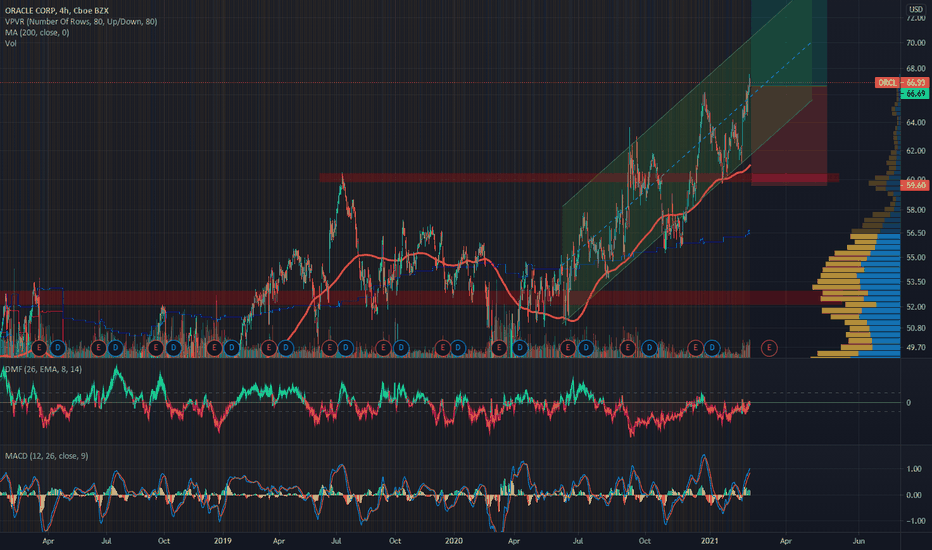Select the VPVR indicator legend
The image size is (932, 550).
point(81,21)
